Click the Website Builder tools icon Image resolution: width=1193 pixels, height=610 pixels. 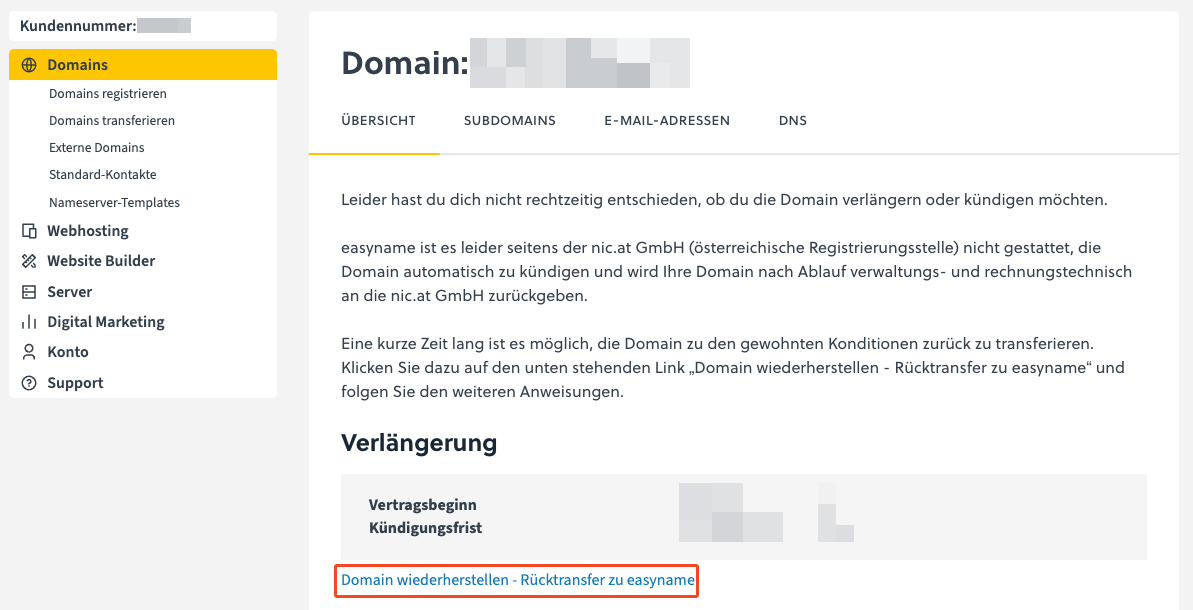[29, 261]
